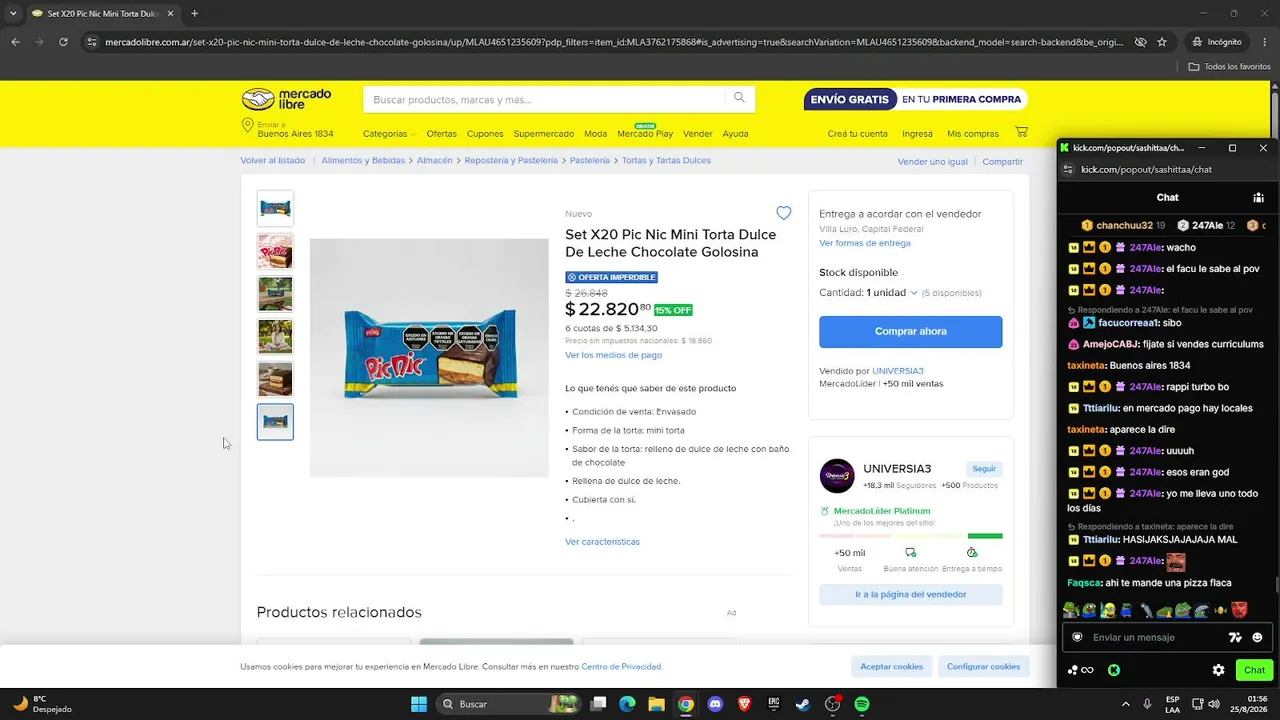This screenshot has height=720, width=1280.
Task: Click Configurar cookies button
Action: (983, 666)
